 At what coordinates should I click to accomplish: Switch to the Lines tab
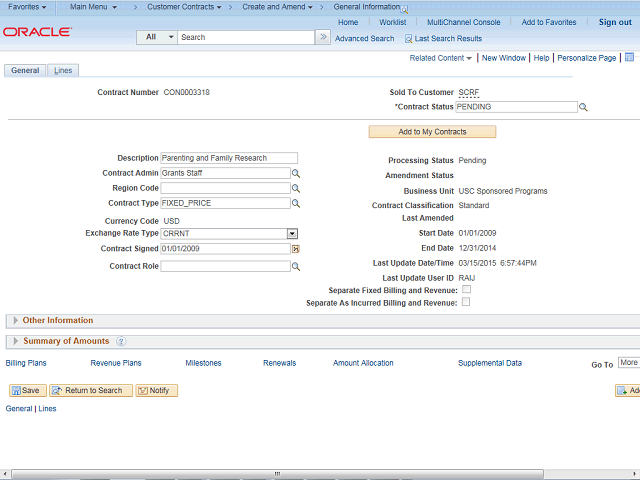tap(62, 71)
